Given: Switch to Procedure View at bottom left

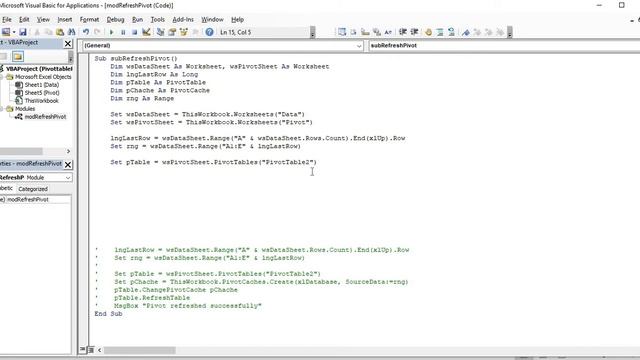Looking at the screenshot, I should click(83, 350).
